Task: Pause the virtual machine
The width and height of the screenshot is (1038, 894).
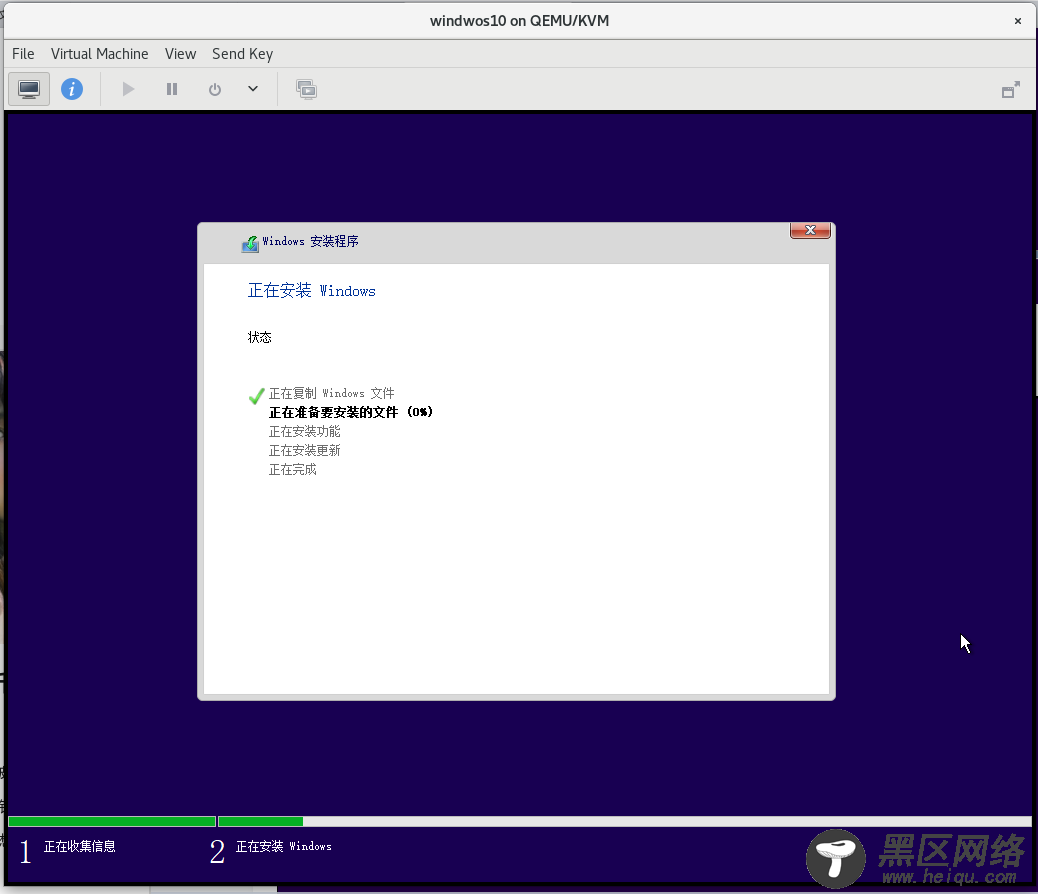Action: point(171,89)
